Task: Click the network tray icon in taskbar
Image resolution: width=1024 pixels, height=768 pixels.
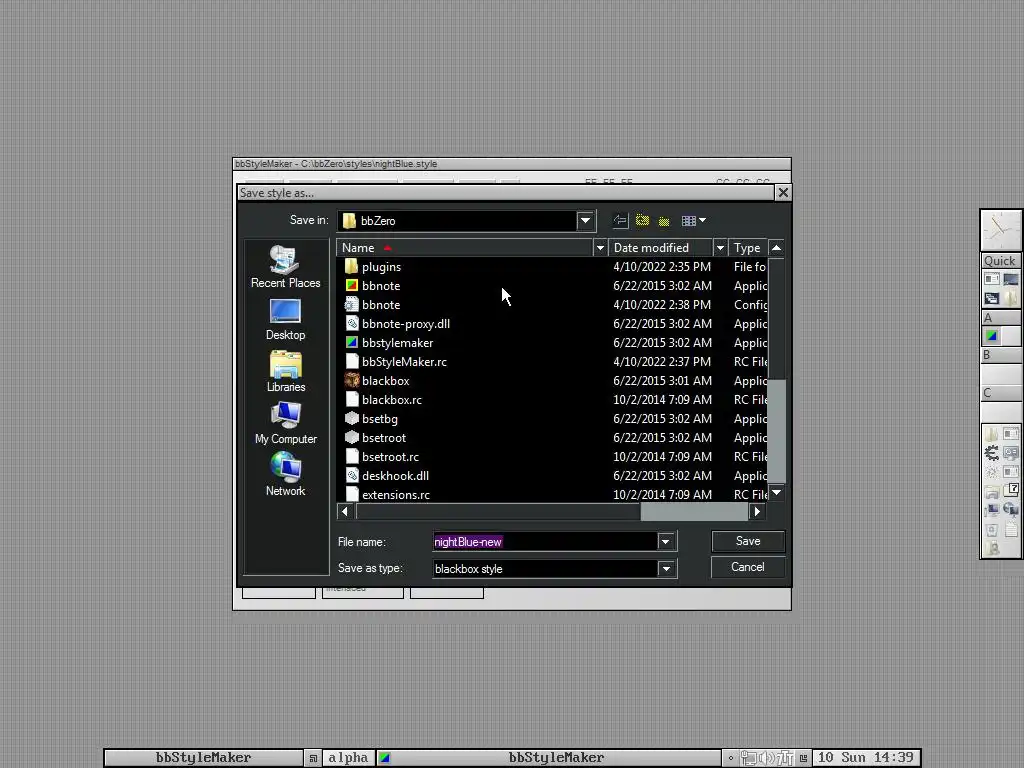Action: (748, 758)
